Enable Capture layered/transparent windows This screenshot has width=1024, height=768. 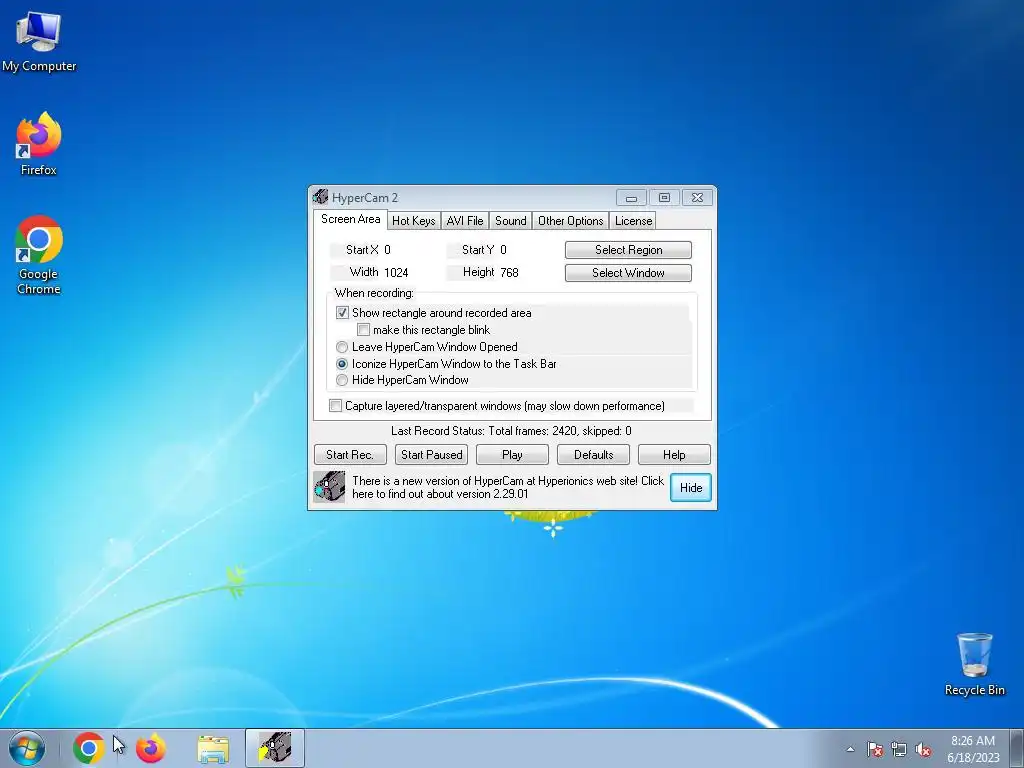(335, 406)
